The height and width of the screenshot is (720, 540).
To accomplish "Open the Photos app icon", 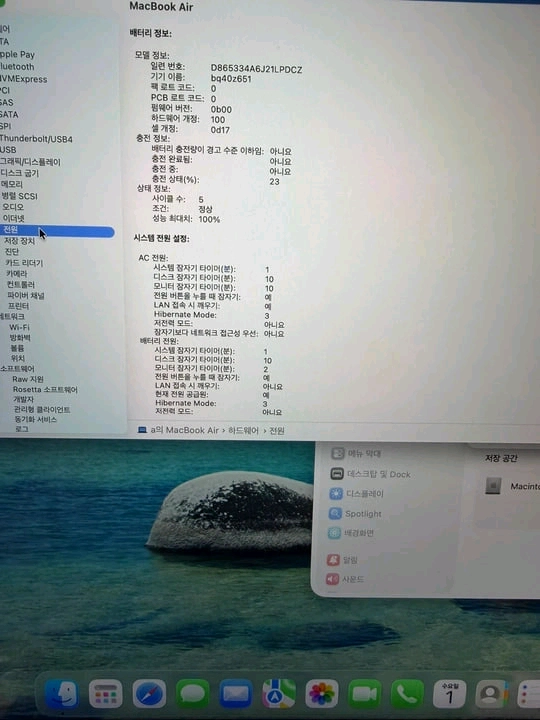I will 322,694.
